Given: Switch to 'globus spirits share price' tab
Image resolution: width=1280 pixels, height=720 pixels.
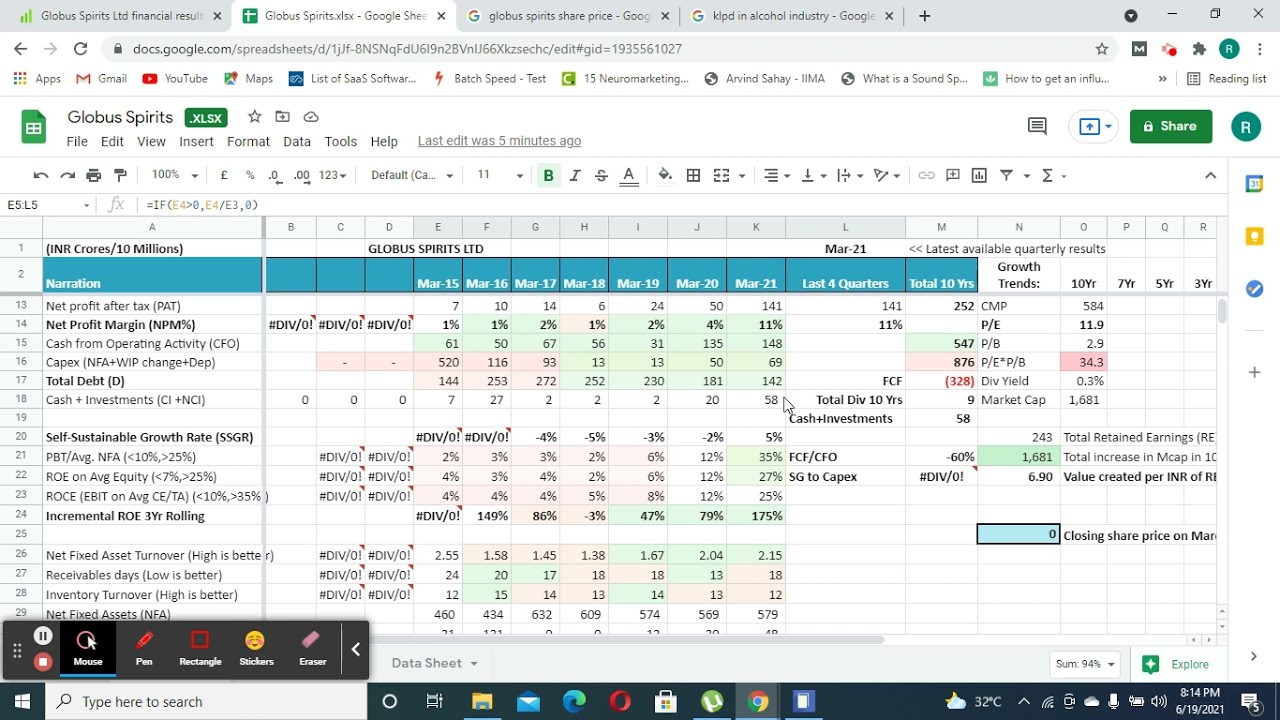Looking at the screenshot, I should tap(568, 16).
